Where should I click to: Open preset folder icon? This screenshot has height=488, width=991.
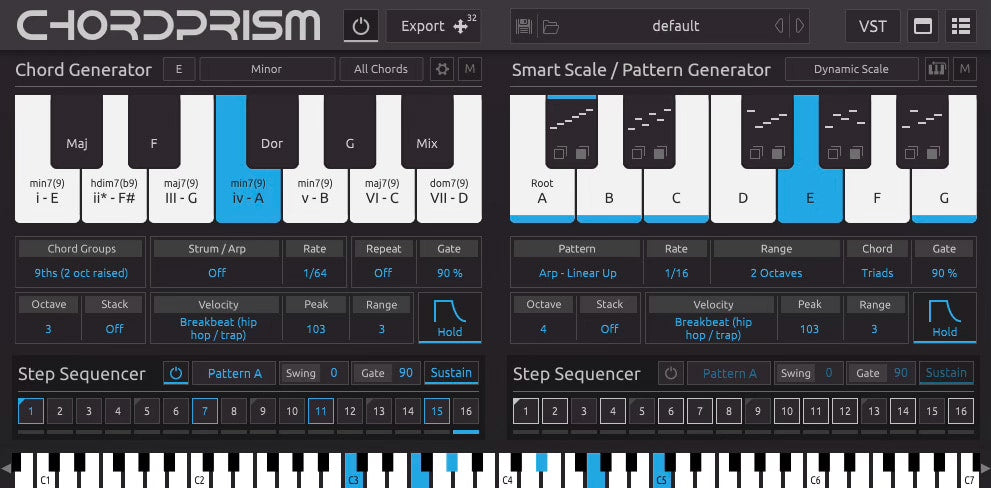point(551,27)
